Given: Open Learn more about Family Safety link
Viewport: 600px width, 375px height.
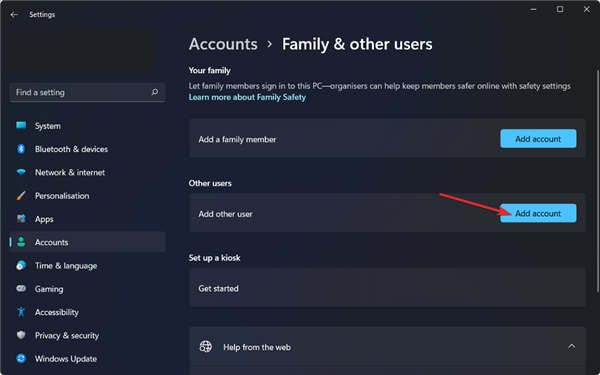Looking at the screenshot, I should click(247, 97).
